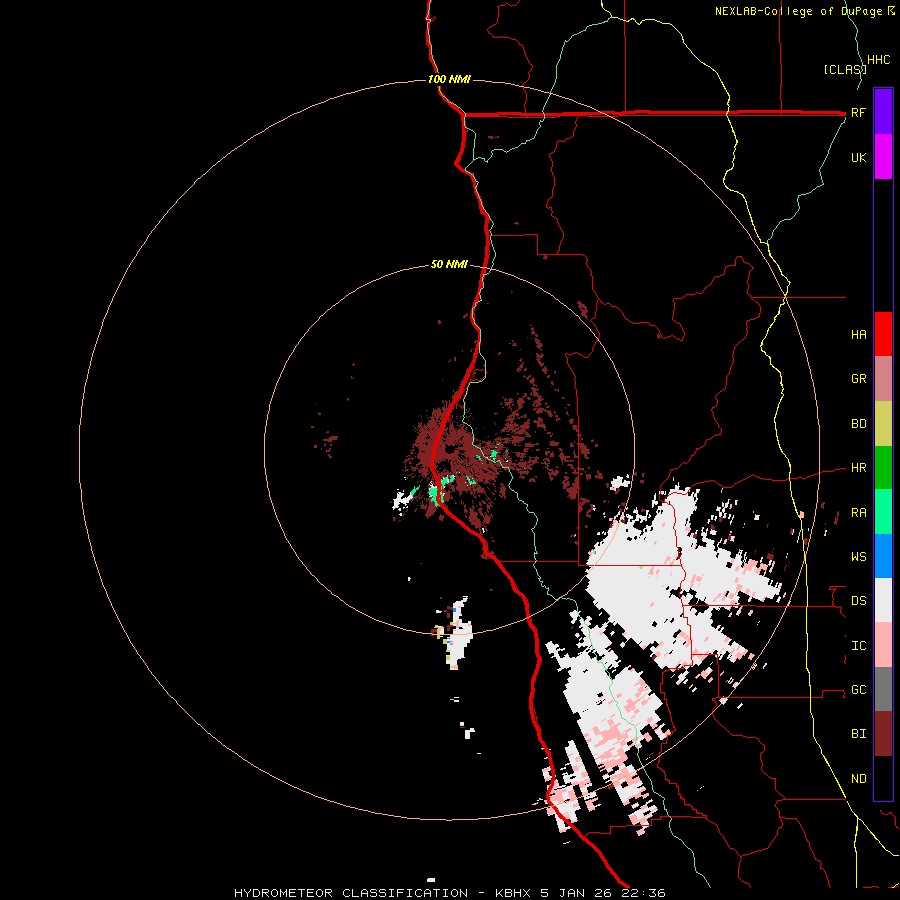
Task: Click the yellow BD legend swatch
Action: 883,424
